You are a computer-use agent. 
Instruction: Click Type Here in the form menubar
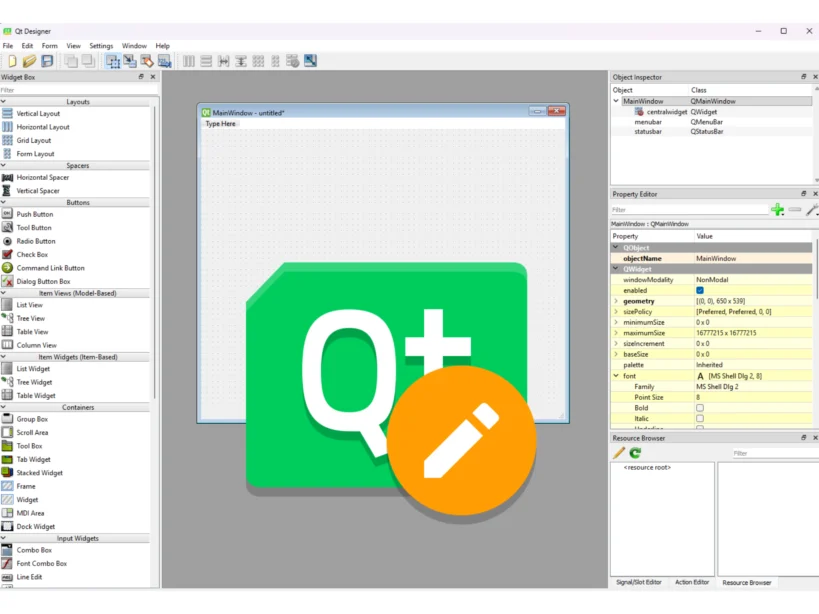click(220, 124)
